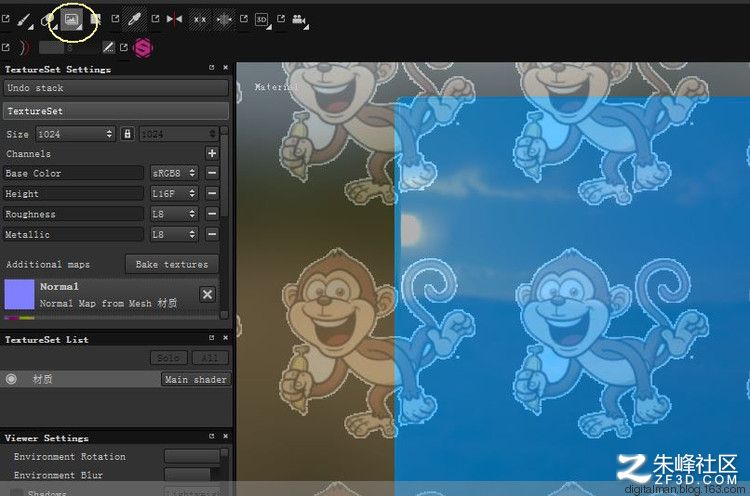Change Metallic format L8 dropdown

coord(174,234)
